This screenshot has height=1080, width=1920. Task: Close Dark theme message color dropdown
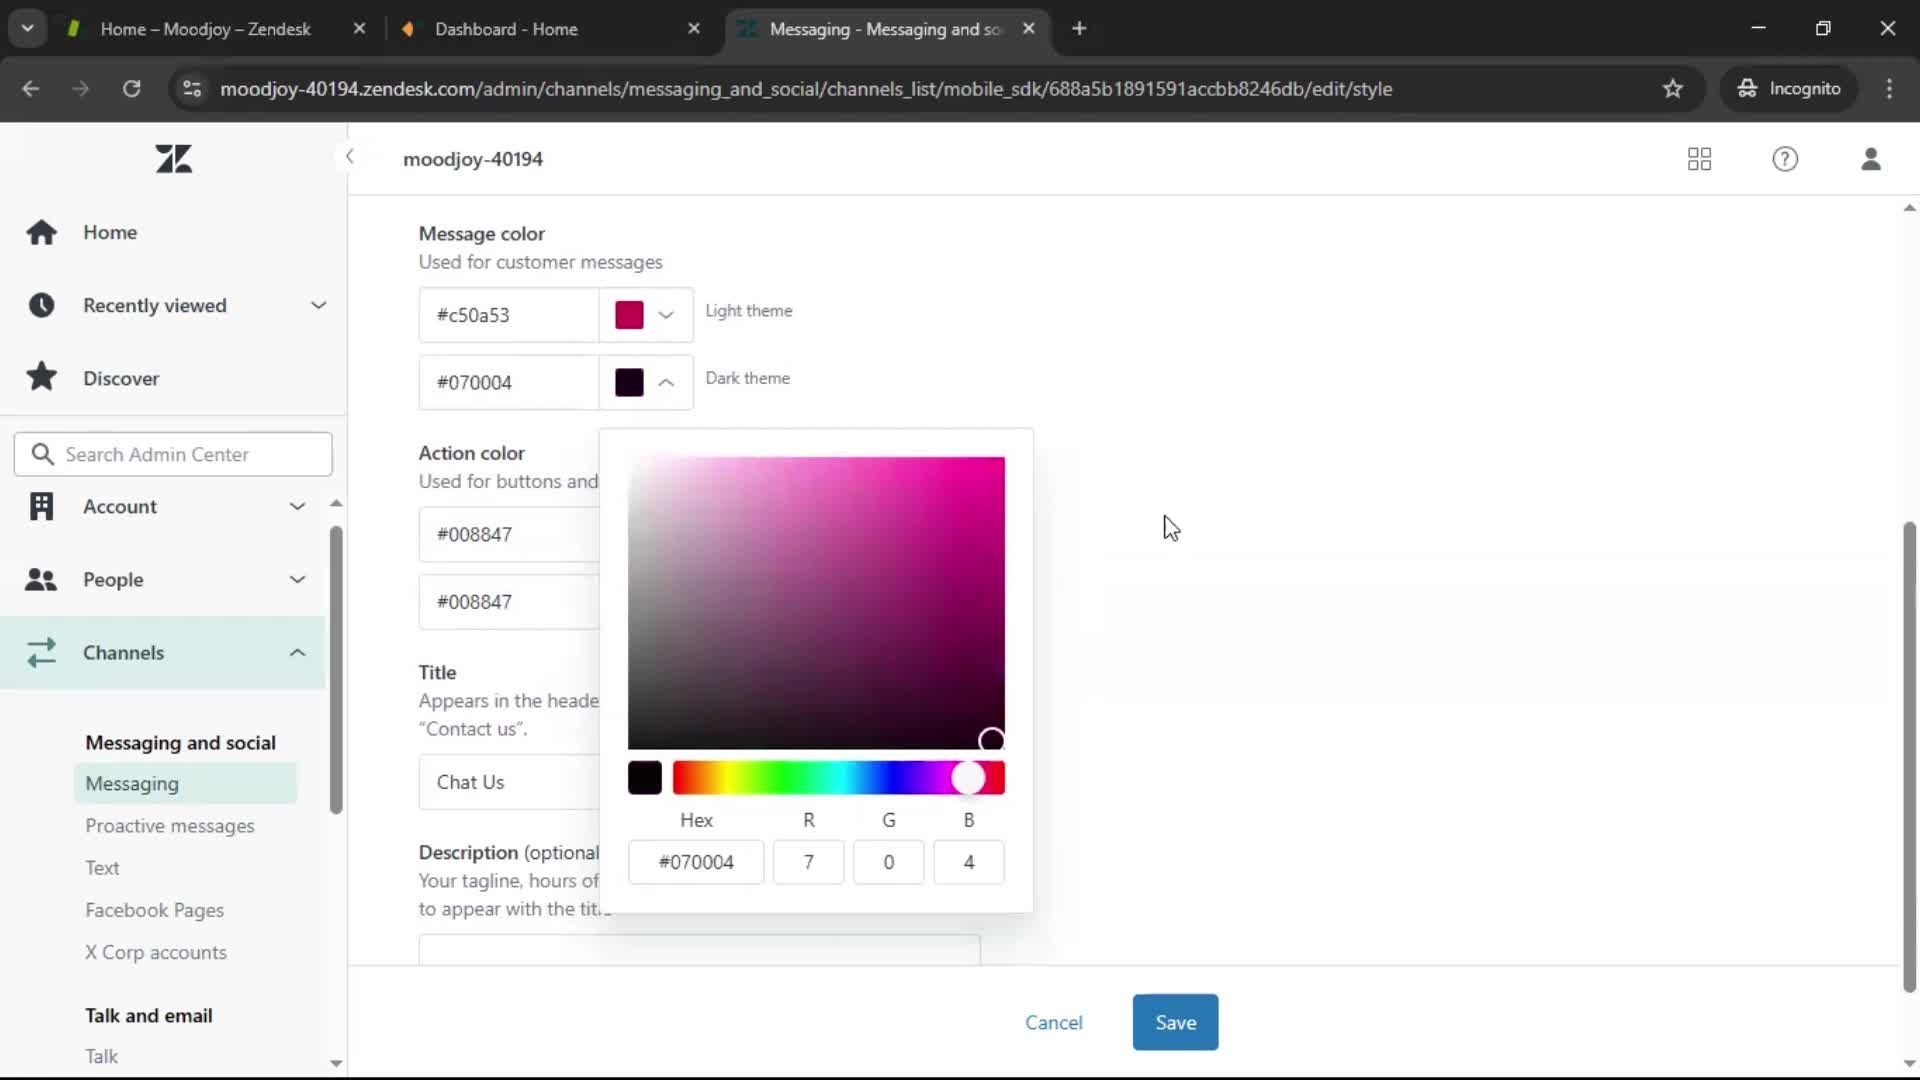coord(666,382)
